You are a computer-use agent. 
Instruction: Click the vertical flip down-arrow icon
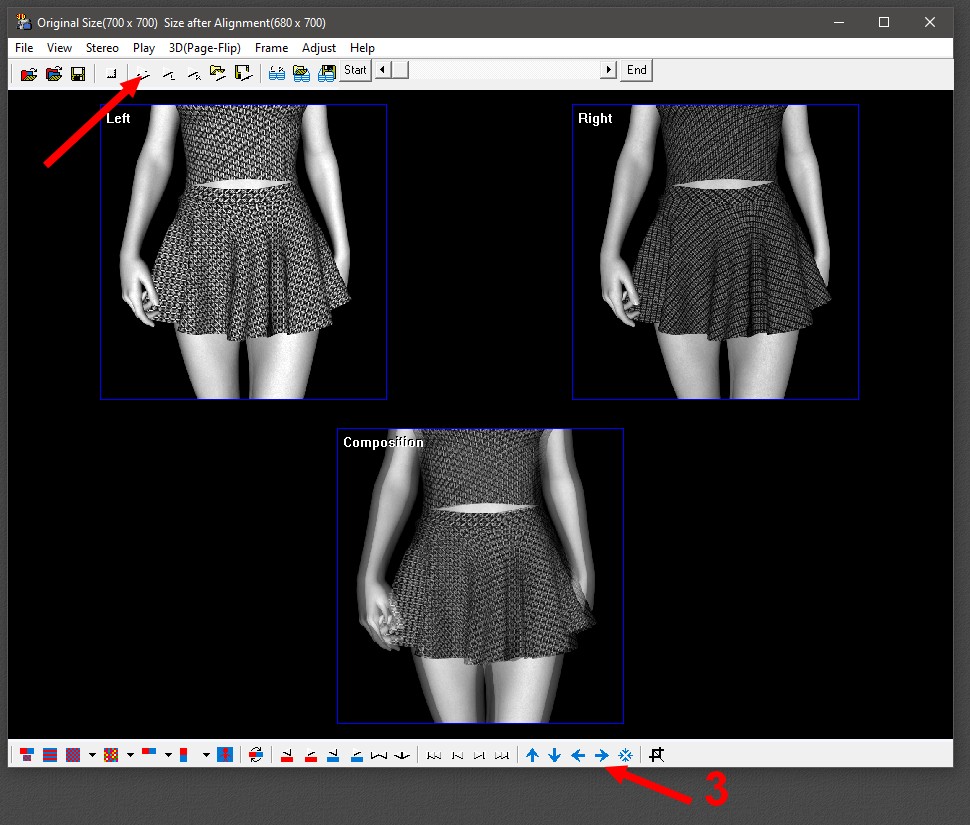tap(402, 755)
